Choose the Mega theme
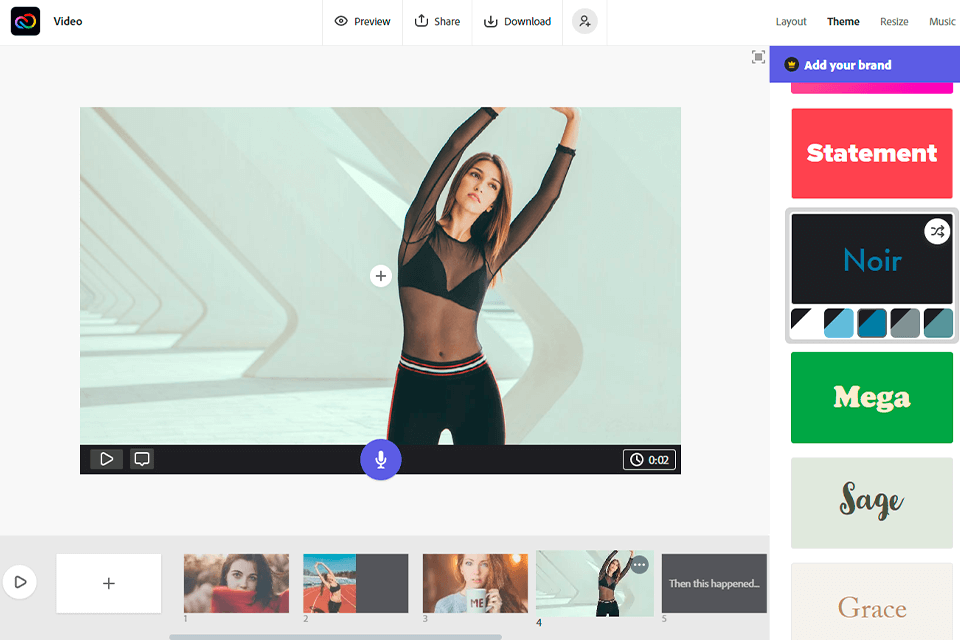 (x=871, y=397)
